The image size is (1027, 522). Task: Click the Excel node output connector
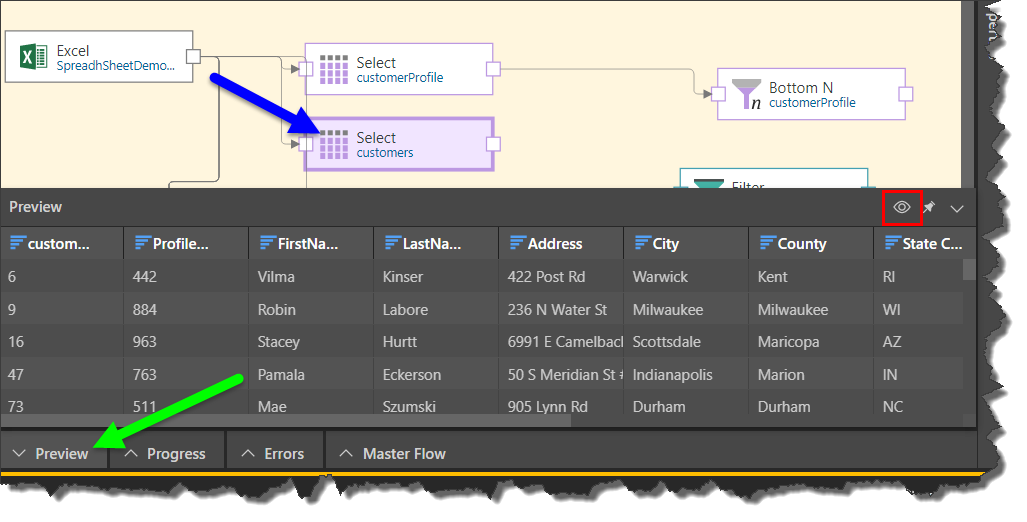pyautogui.click(x=194, y=56)
